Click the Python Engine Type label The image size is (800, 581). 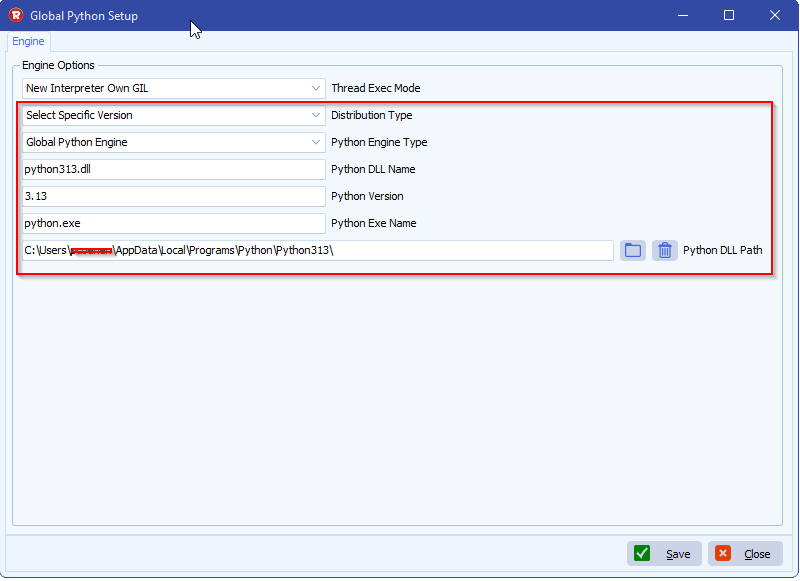coord(379,142)
